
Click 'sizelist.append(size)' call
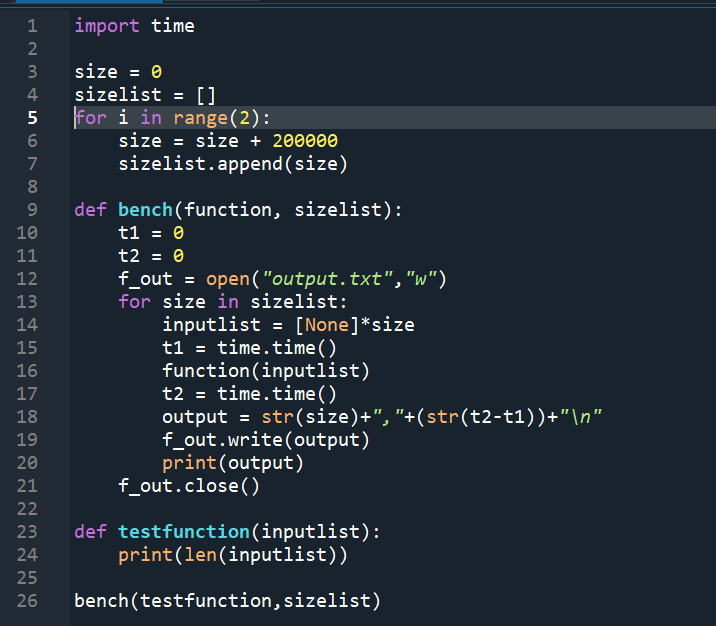pyautogui.click(x=233, y=164)
